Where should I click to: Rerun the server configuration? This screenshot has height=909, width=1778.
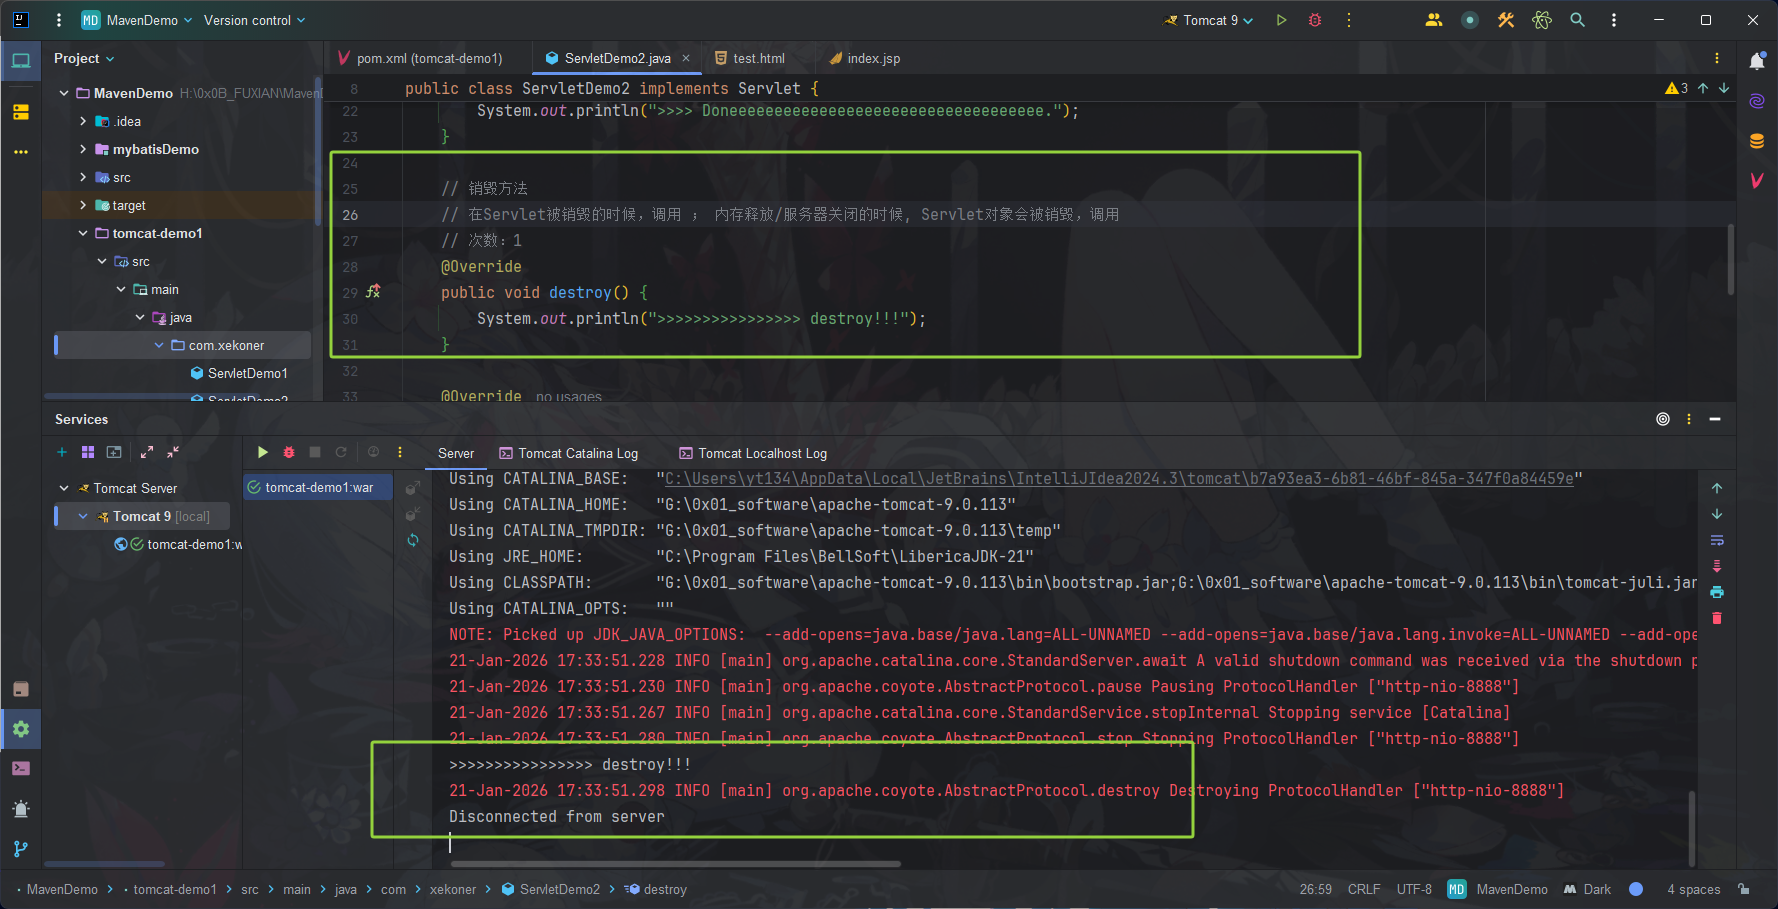[341, 452]
